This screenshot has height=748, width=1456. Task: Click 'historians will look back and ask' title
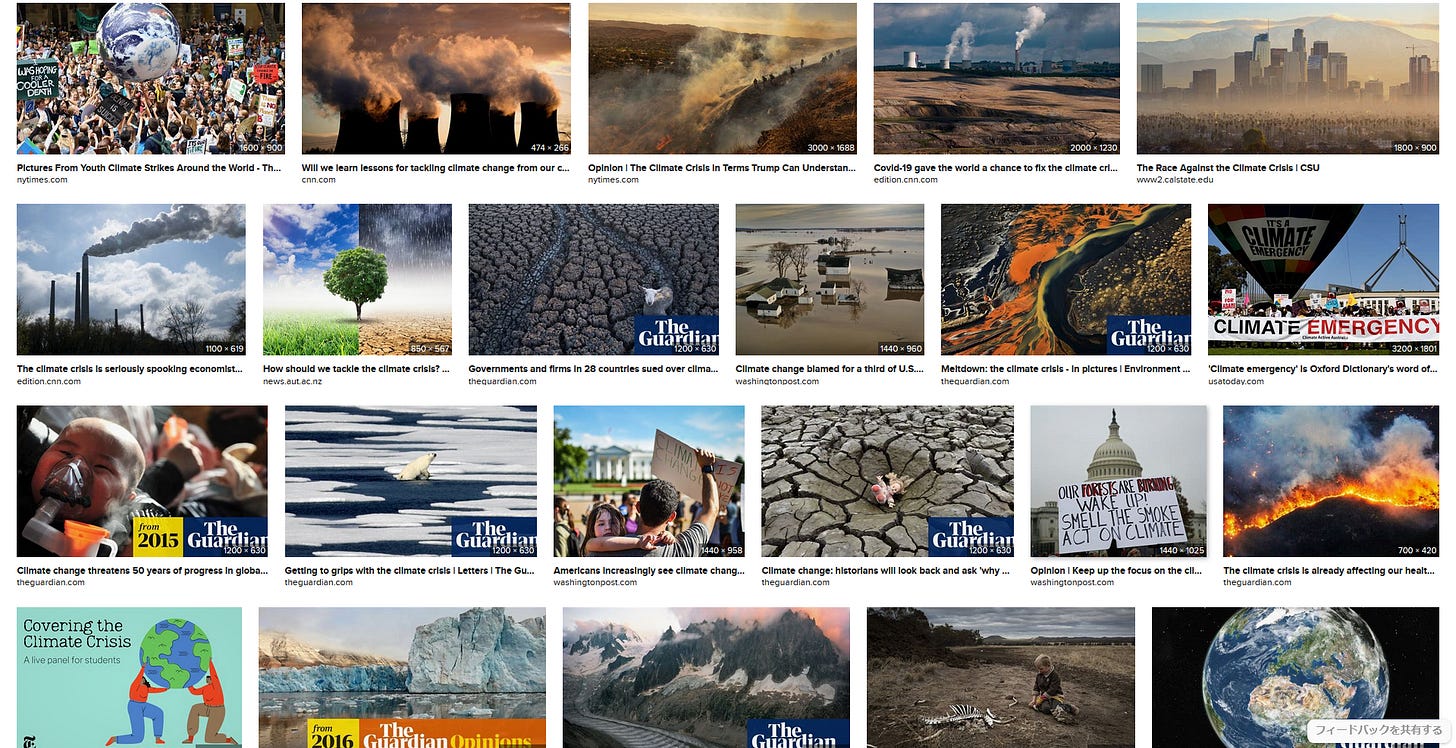tap(887, 571)
